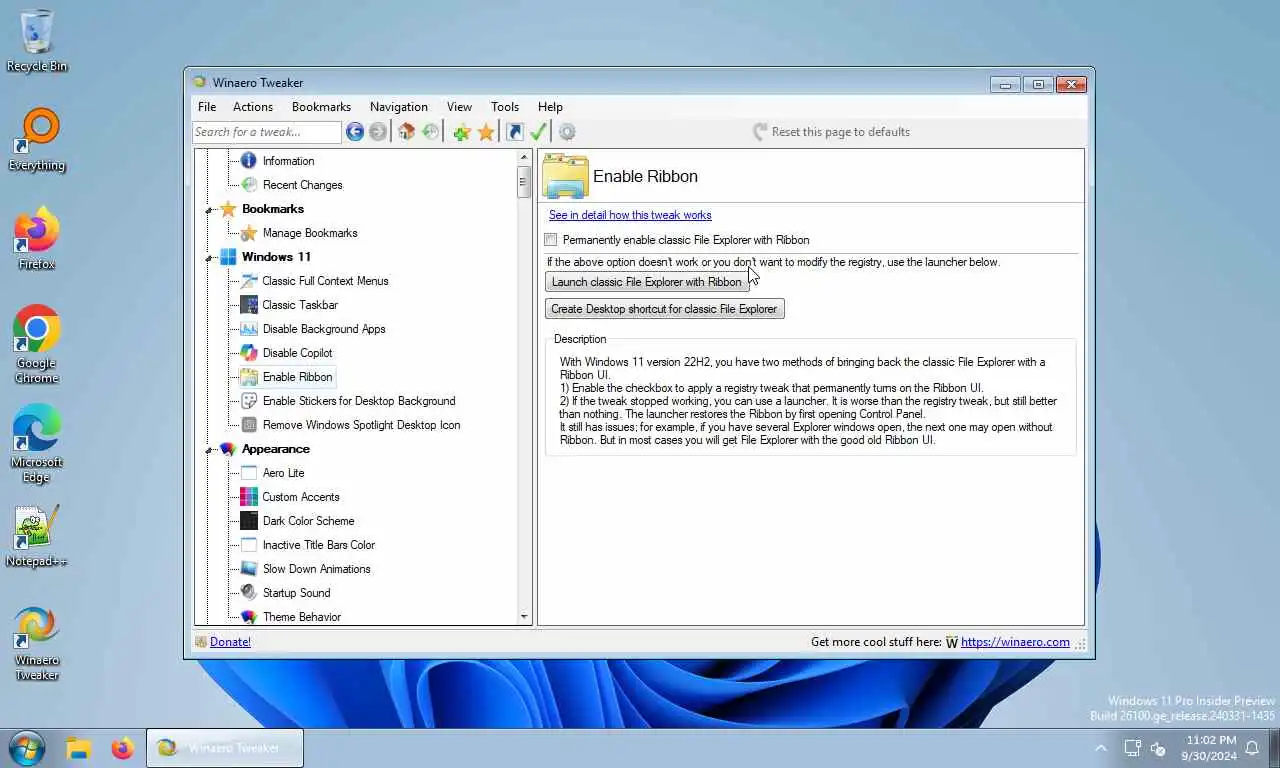Open Manage Bookmarks item
Viewport: 1280px width, 768px height.
310,233
